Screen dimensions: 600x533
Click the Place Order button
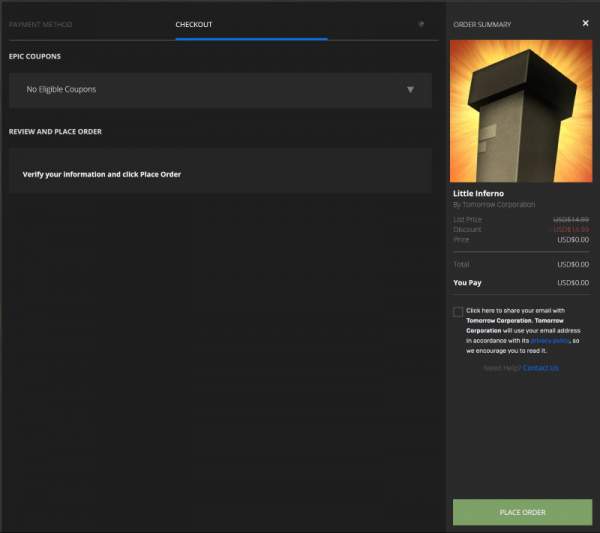coord(522,512)
